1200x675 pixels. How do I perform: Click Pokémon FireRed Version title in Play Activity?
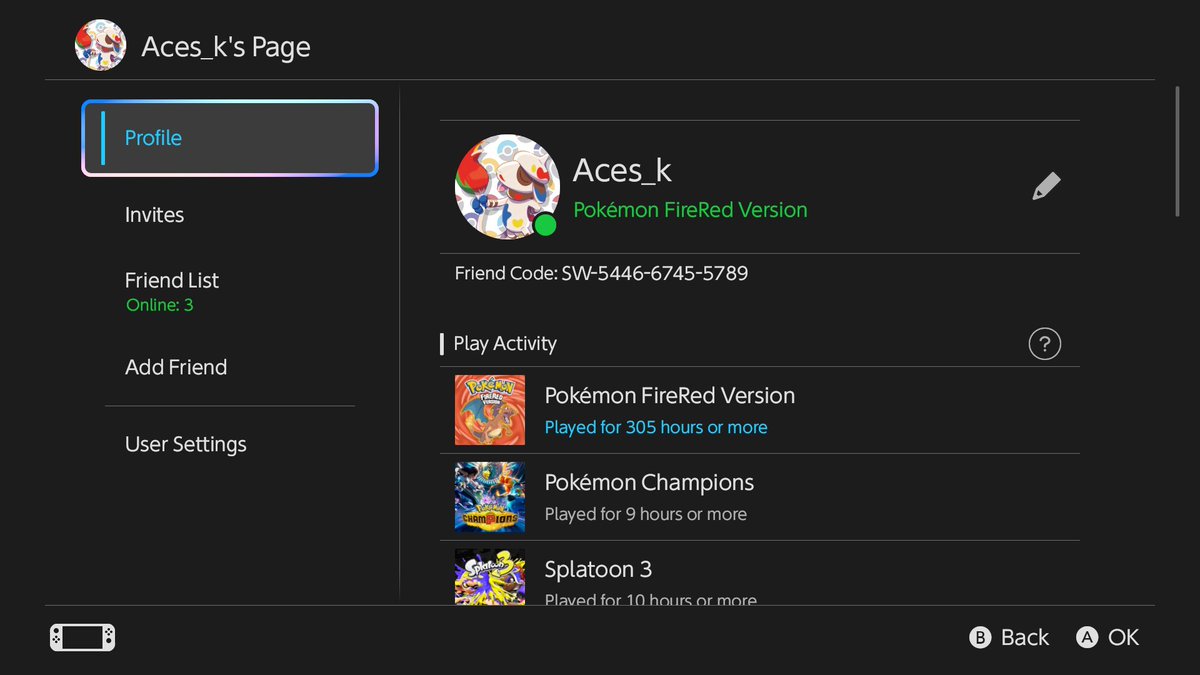pyautogui.click(x=670, y=395)
